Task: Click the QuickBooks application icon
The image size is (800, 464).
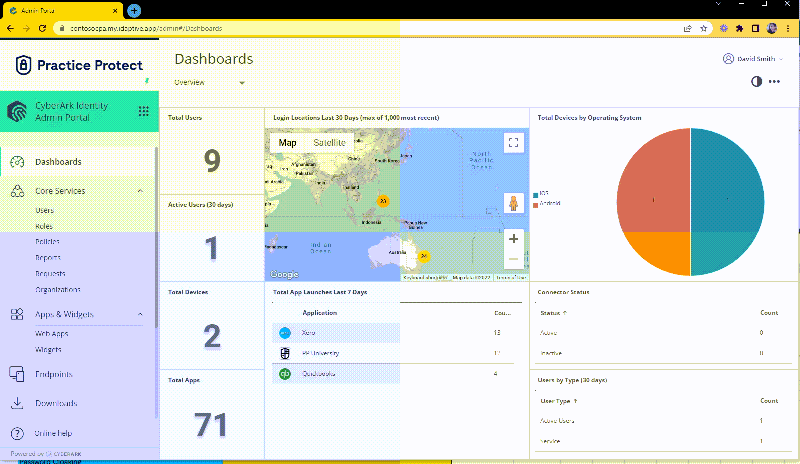Action: [285, 374]
